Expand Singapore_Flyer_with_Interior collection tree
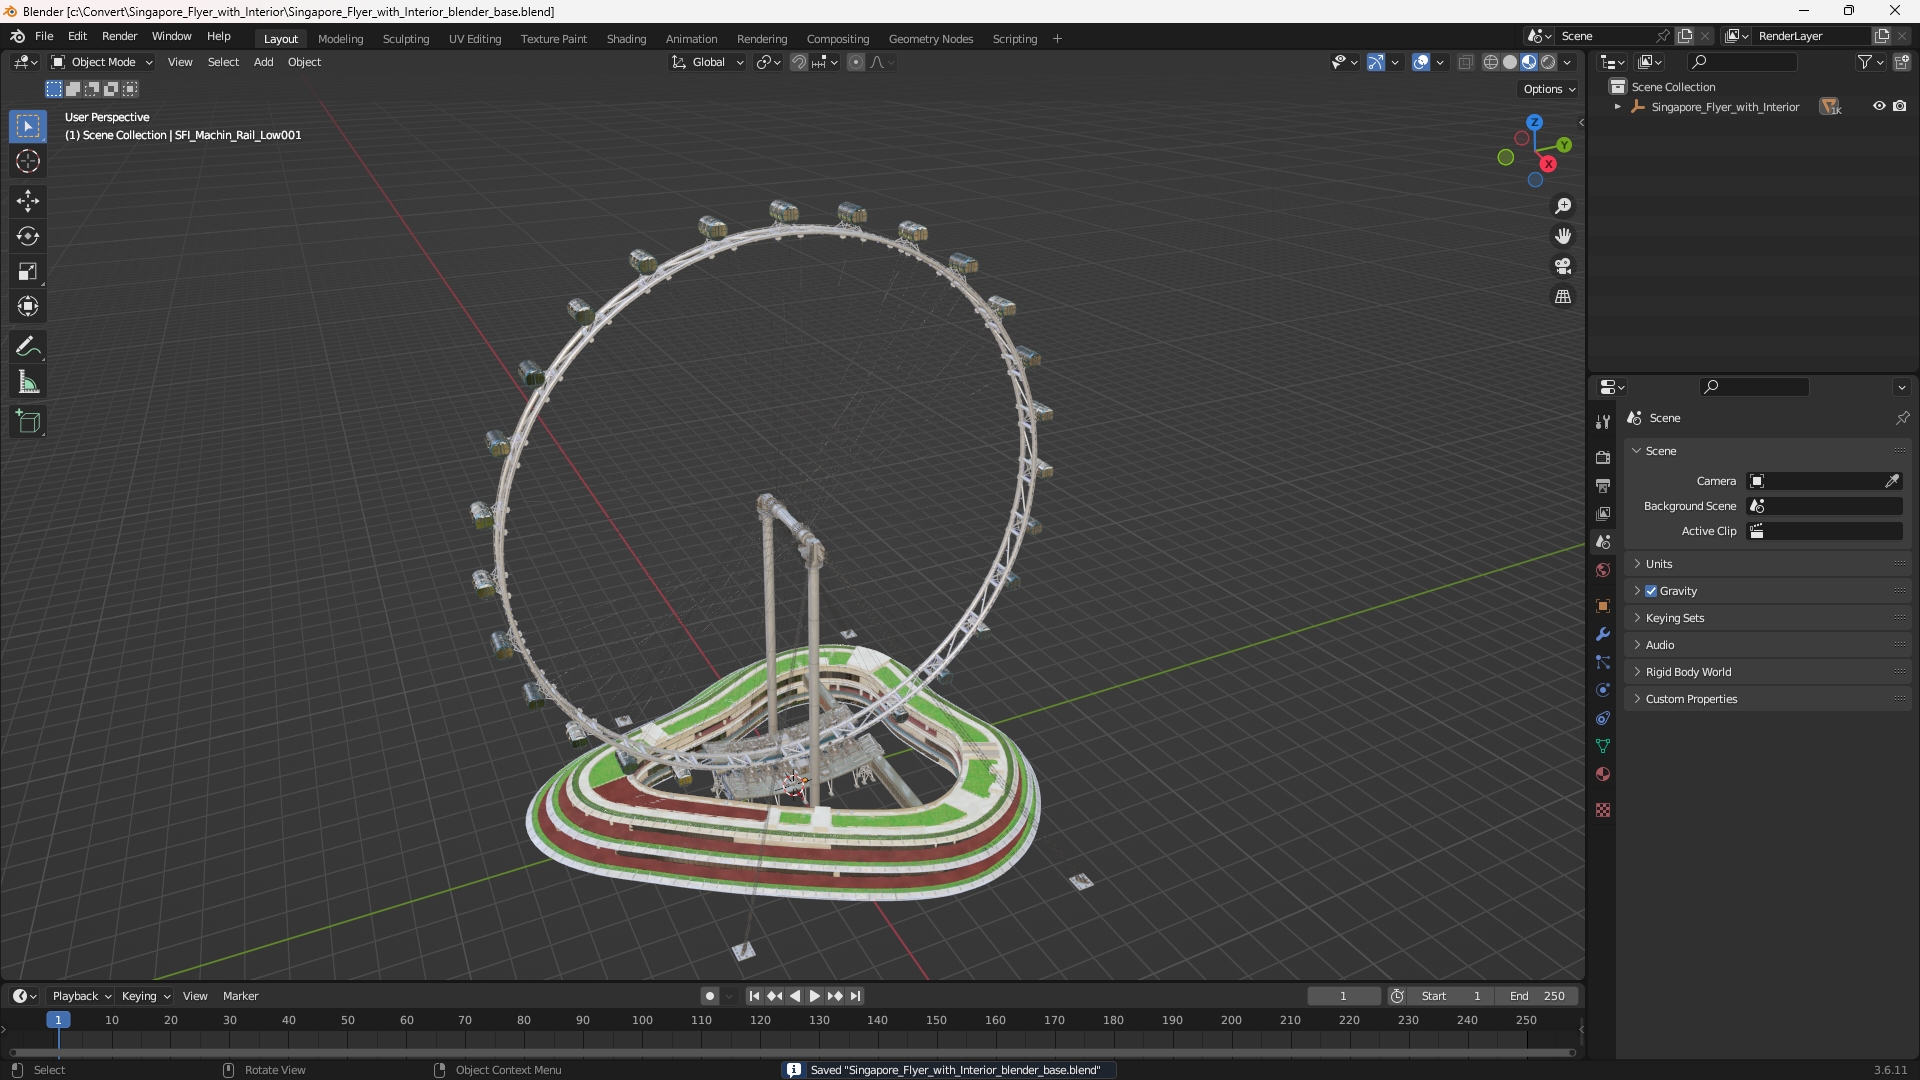The image size is (1920, 1080). click(x=1618, y=107)
